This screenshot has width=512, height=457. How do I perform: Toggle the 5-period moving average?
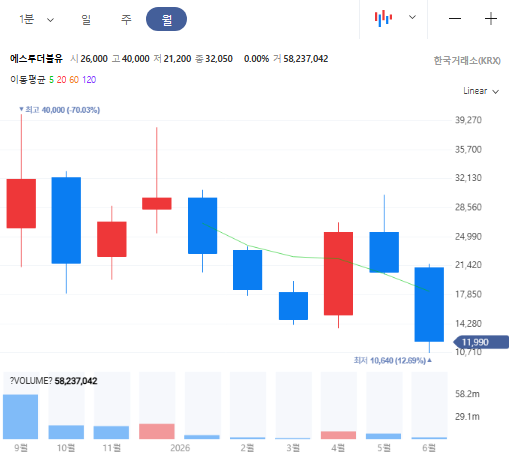pos(51,80)
